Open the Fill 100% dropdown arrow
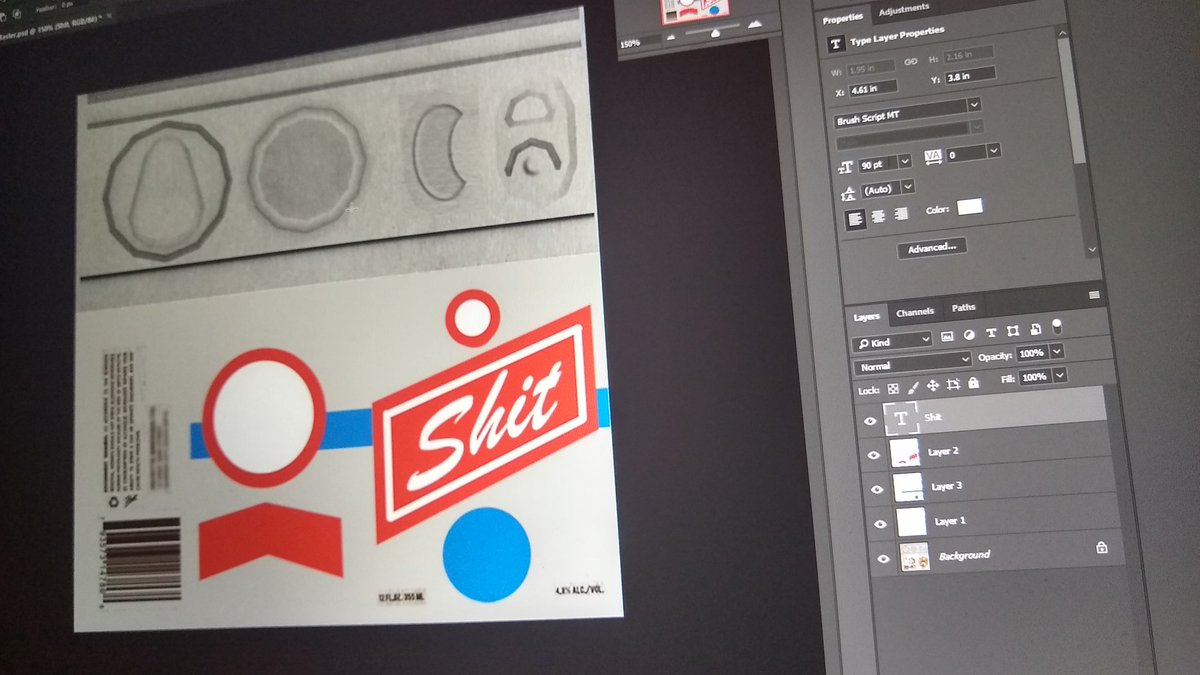The image size is (1200, 675). pyautogui.click(x=1060, y=375)
